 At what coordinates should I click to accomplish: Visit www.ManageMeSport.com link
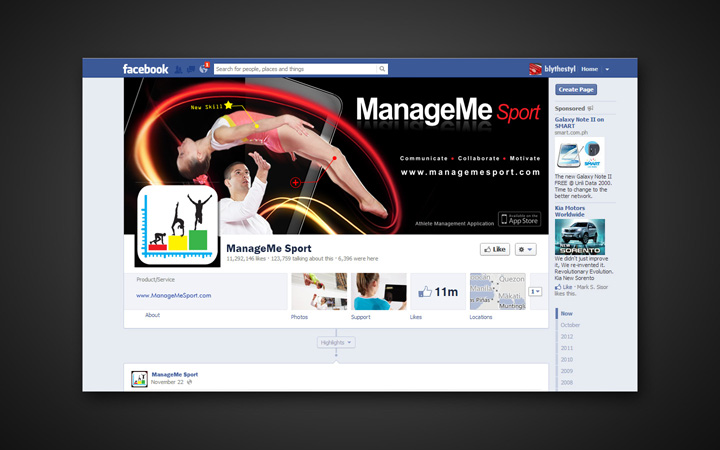(174, 295)
